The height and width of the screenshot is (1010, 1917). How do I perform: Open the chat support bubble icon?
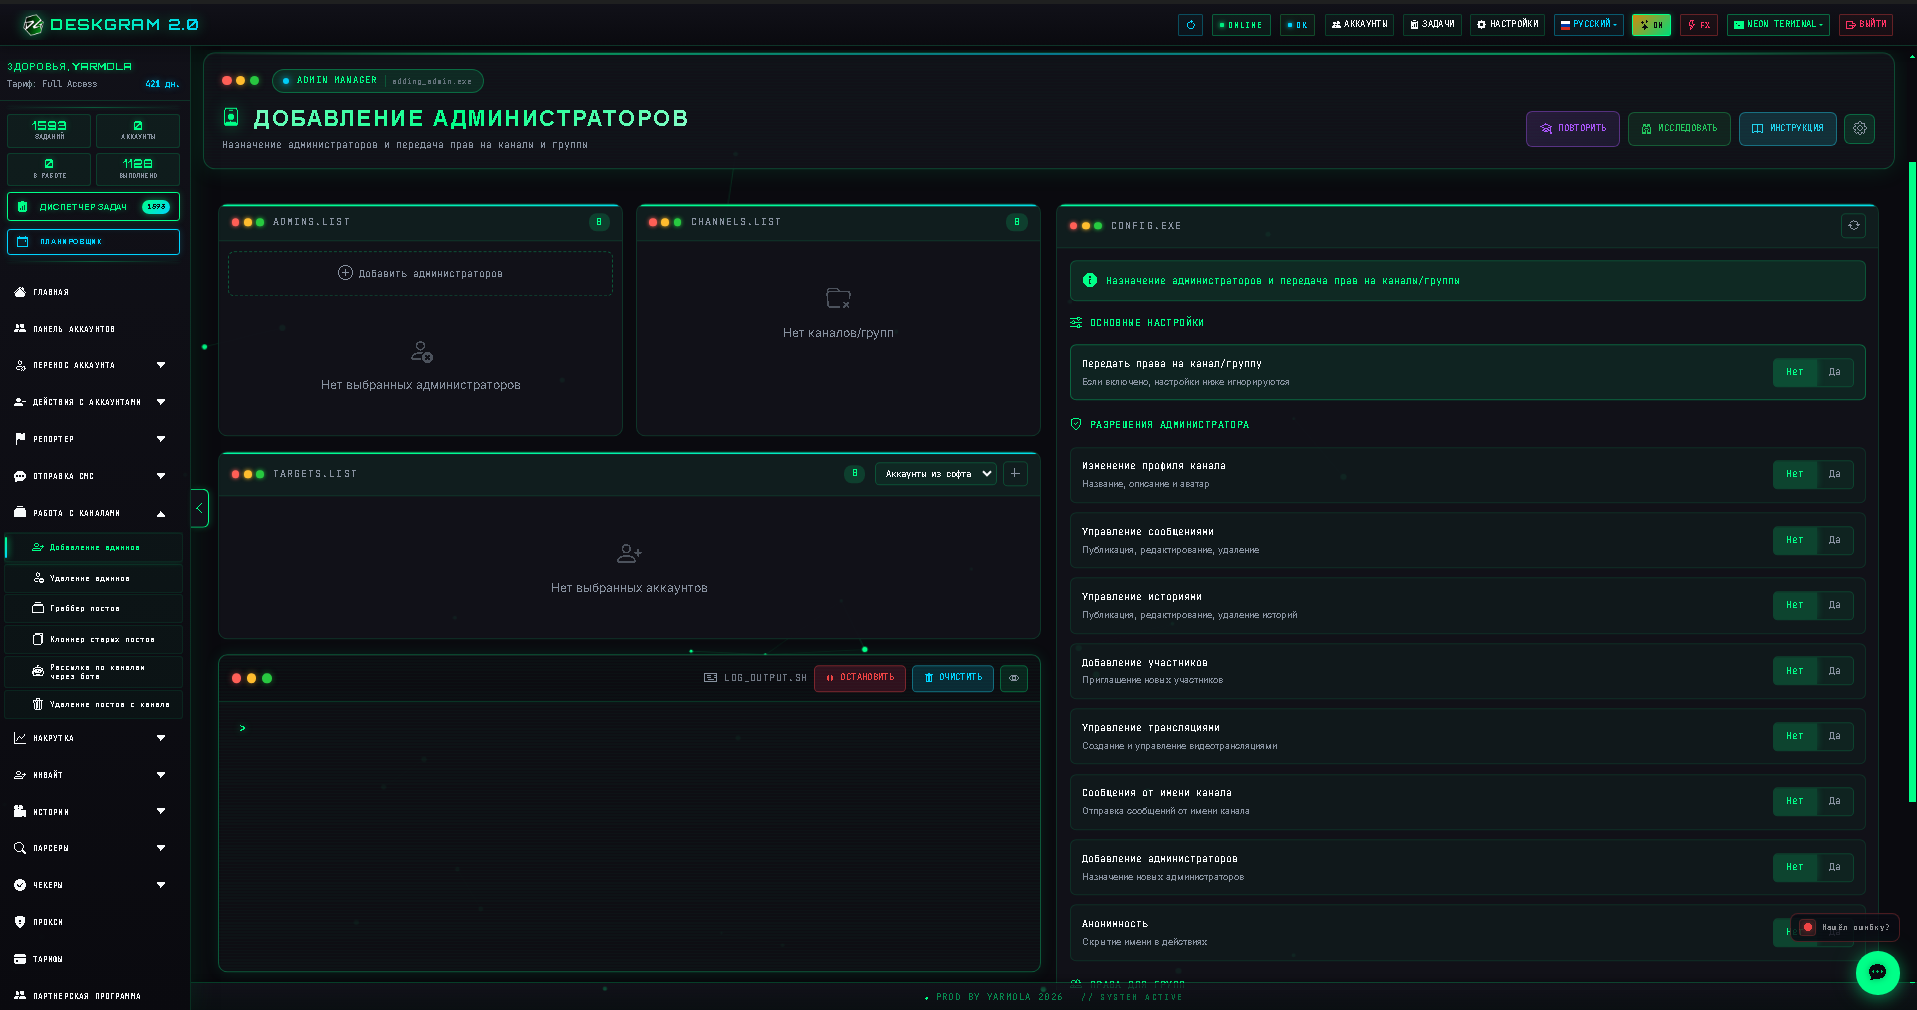pyautogui.click(x=1877, y=972)
